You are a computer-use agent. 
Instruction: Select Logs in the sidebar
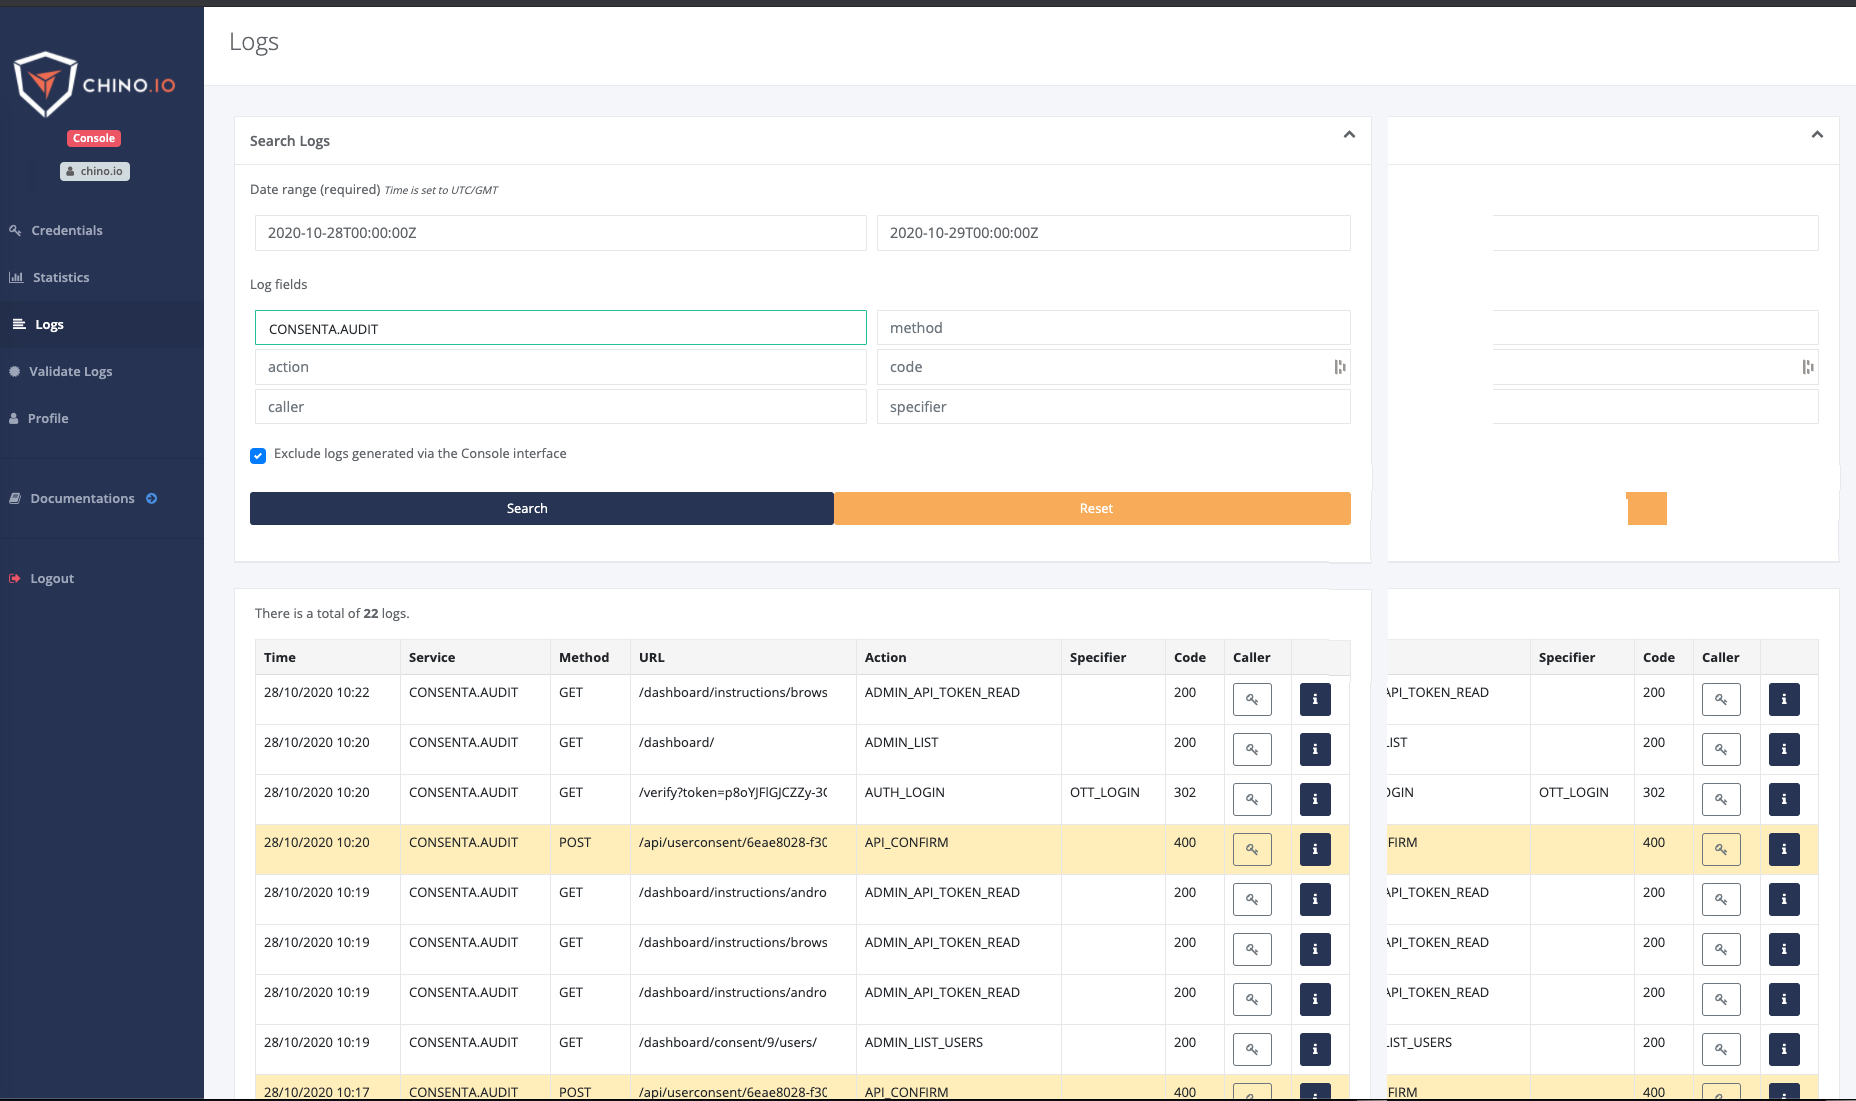click(49, 324)
